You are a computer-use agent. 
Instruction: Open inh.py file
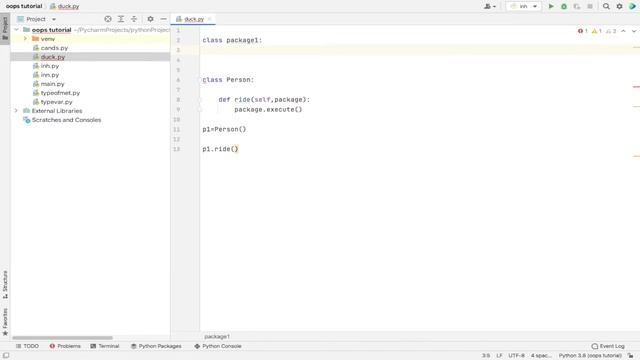(x=50, y=66)
